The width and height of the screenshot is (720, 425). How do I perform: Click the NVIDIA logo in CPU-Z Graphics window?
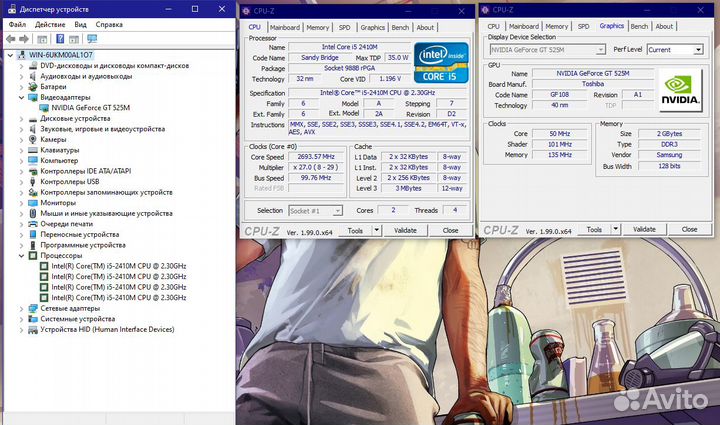click(680, 90)
